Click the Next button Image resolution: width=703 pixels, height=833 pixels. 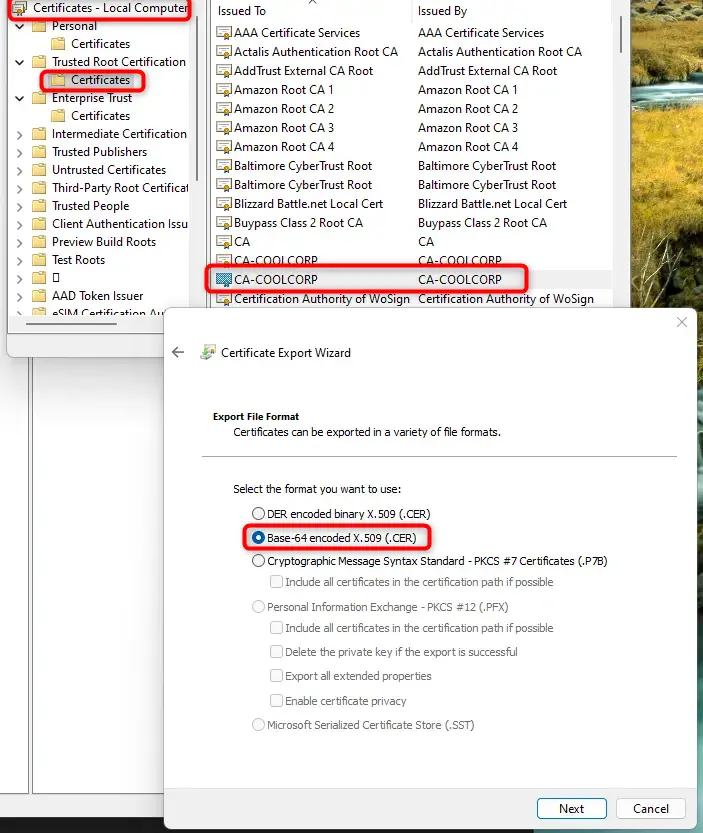pos(572,809)
